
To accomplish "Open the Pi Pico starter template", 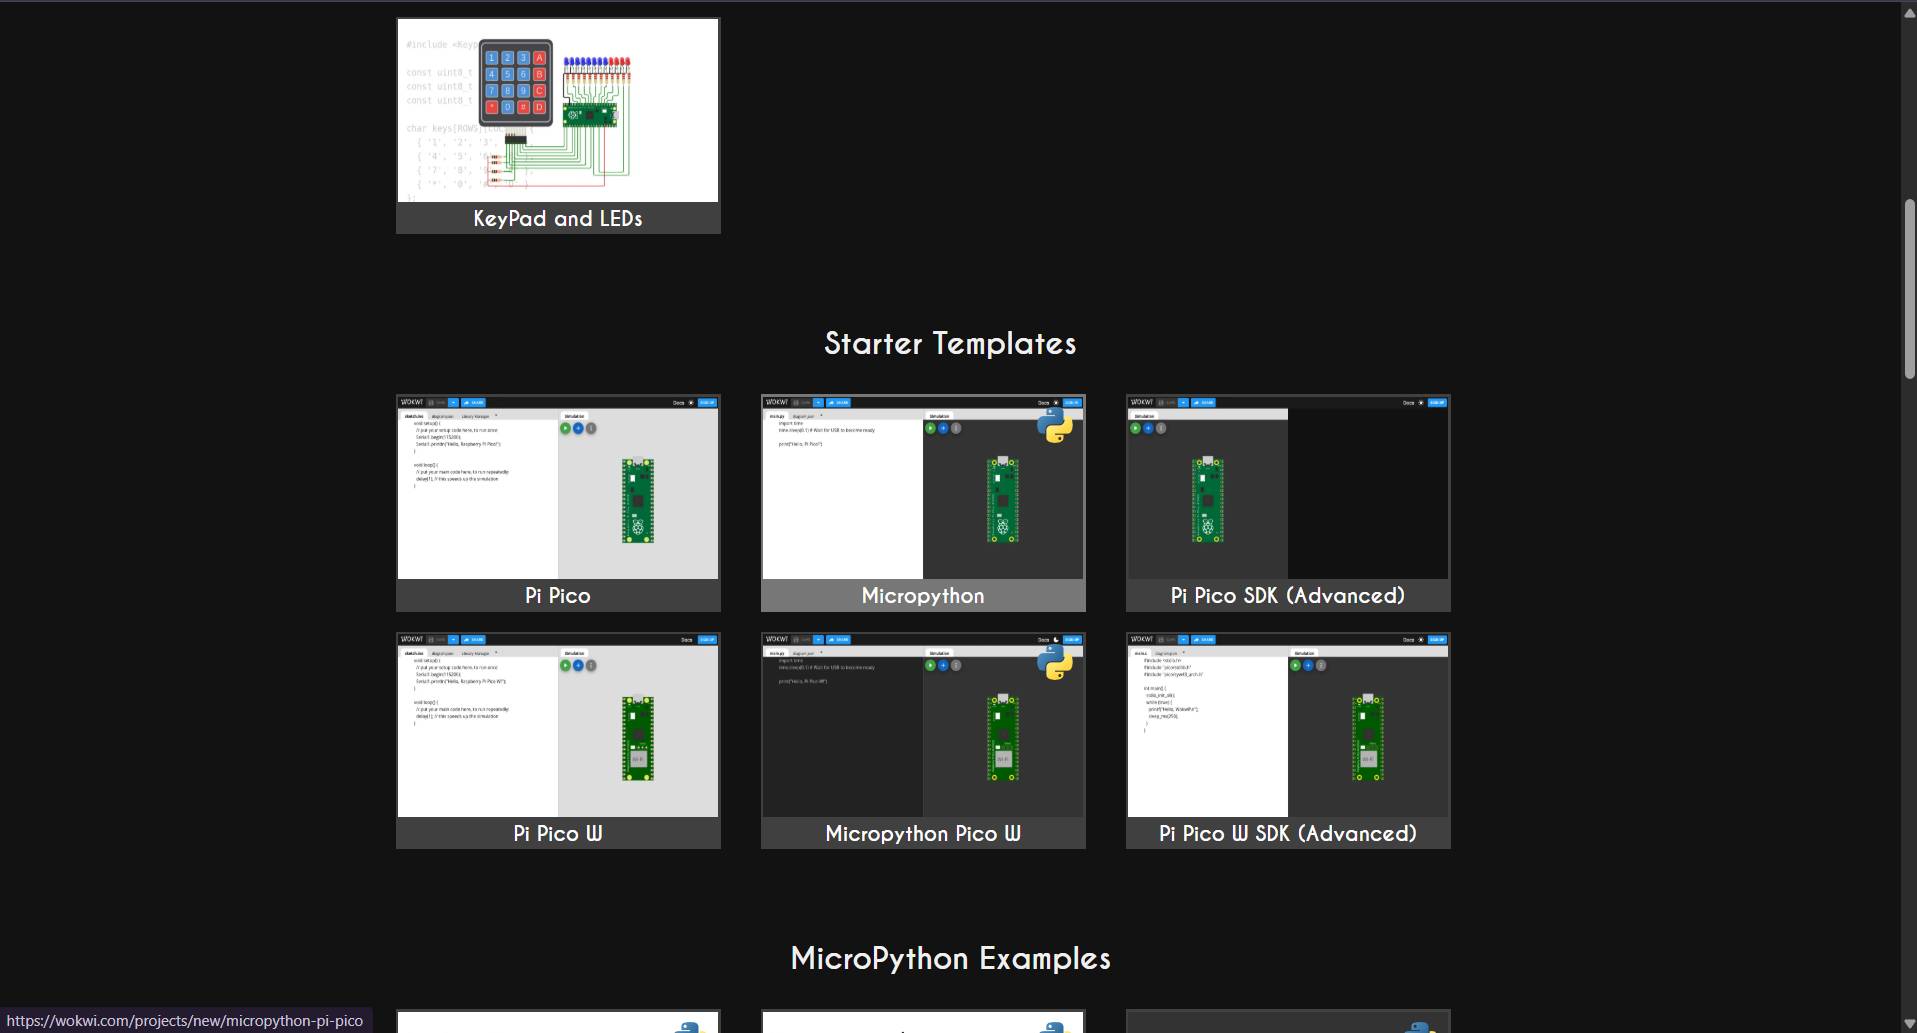I will (x=558, y=503).
